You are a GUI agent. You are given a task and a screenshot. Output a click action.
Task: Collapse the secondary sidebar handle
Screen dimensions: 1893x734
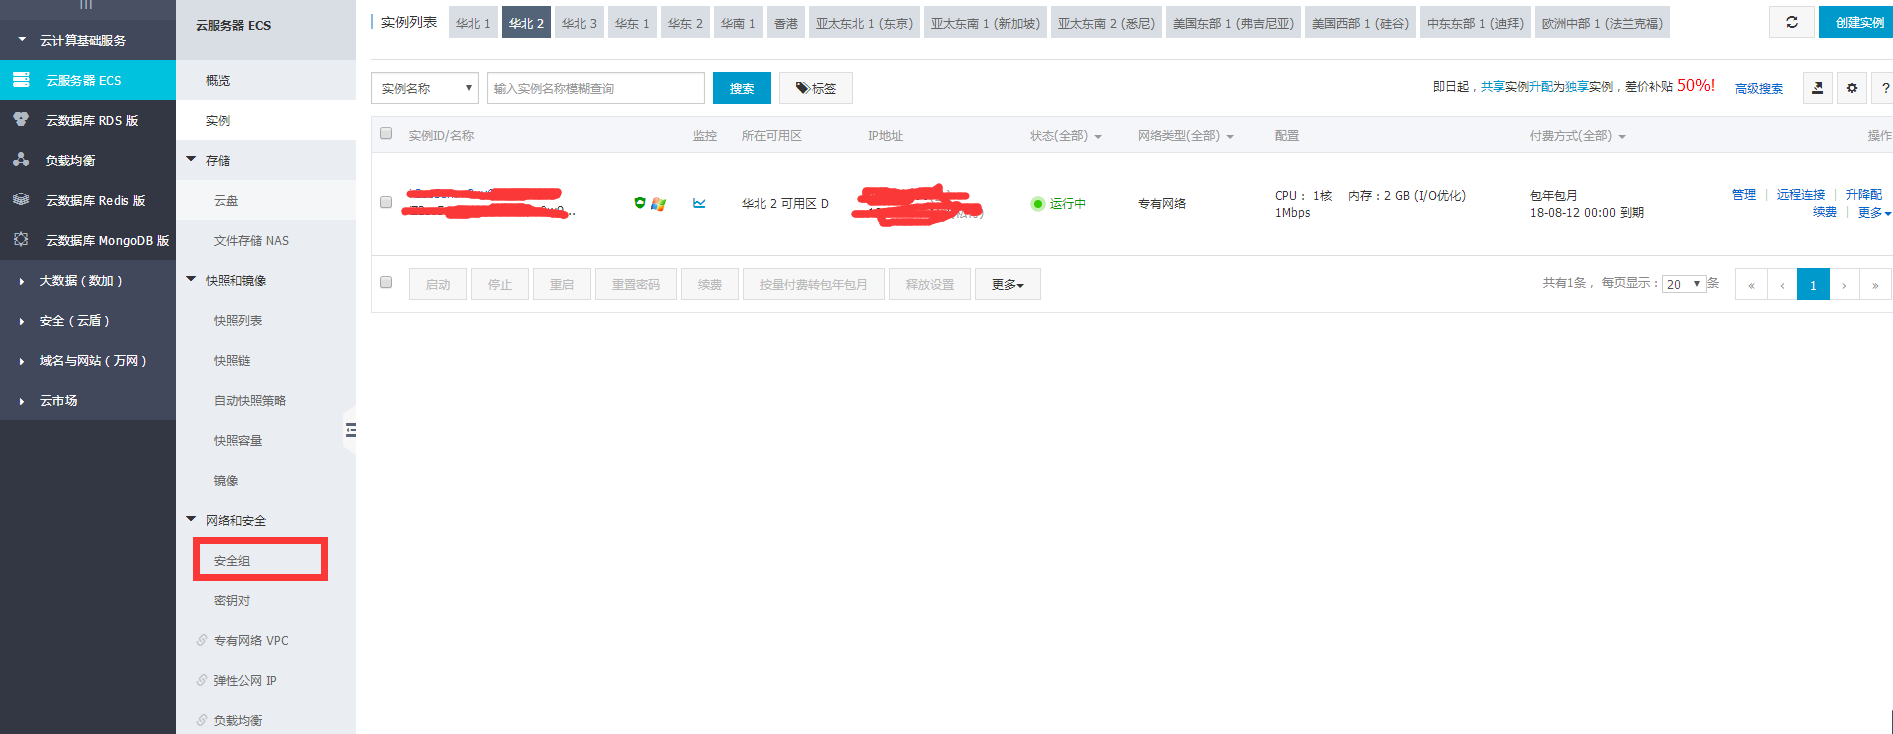(350, 430)
